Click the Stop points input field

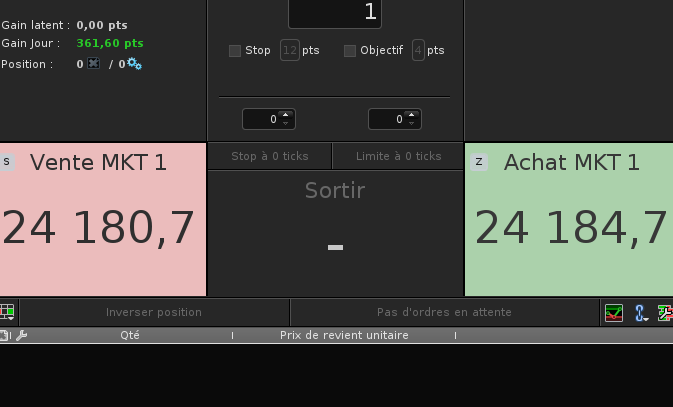coord(290,50)
